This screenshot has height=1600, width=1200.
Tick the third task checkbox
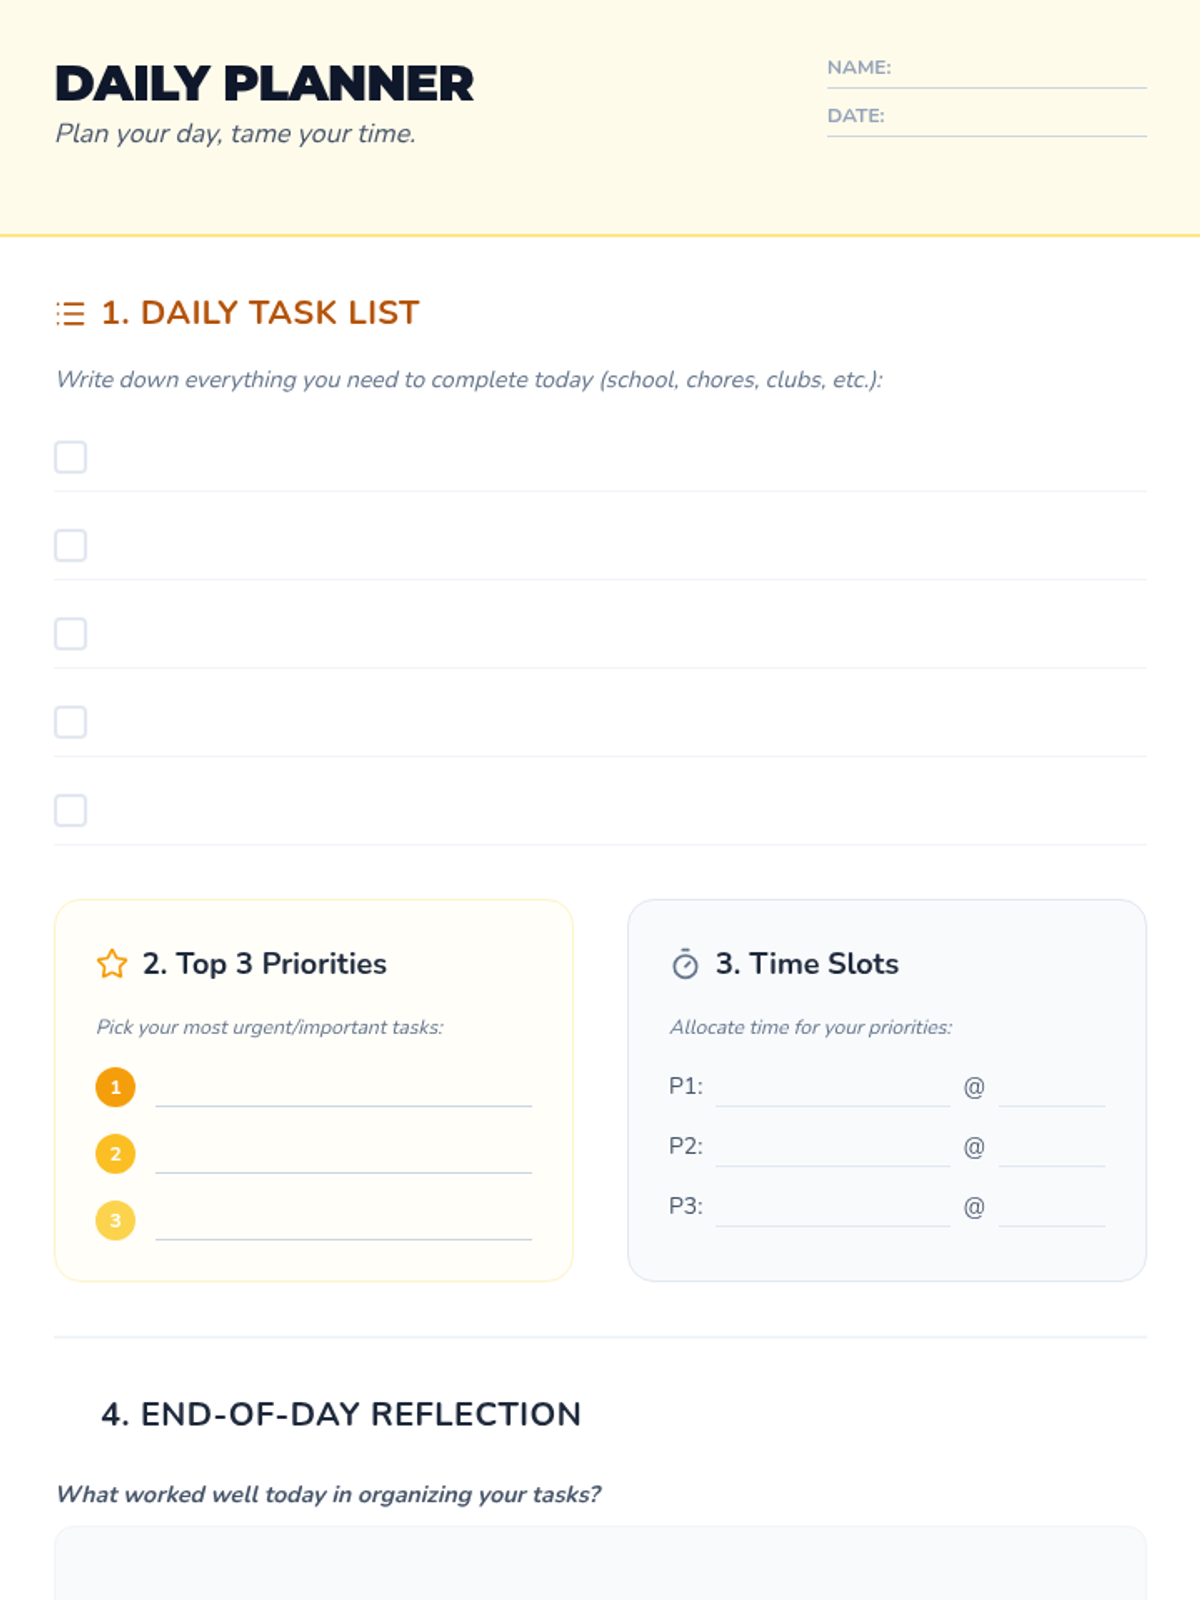(70, 634)
